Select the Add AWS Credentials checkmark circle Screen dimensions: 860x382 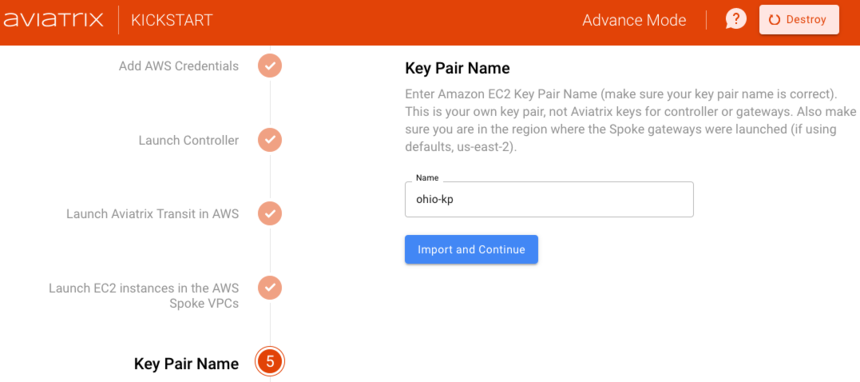269,66
